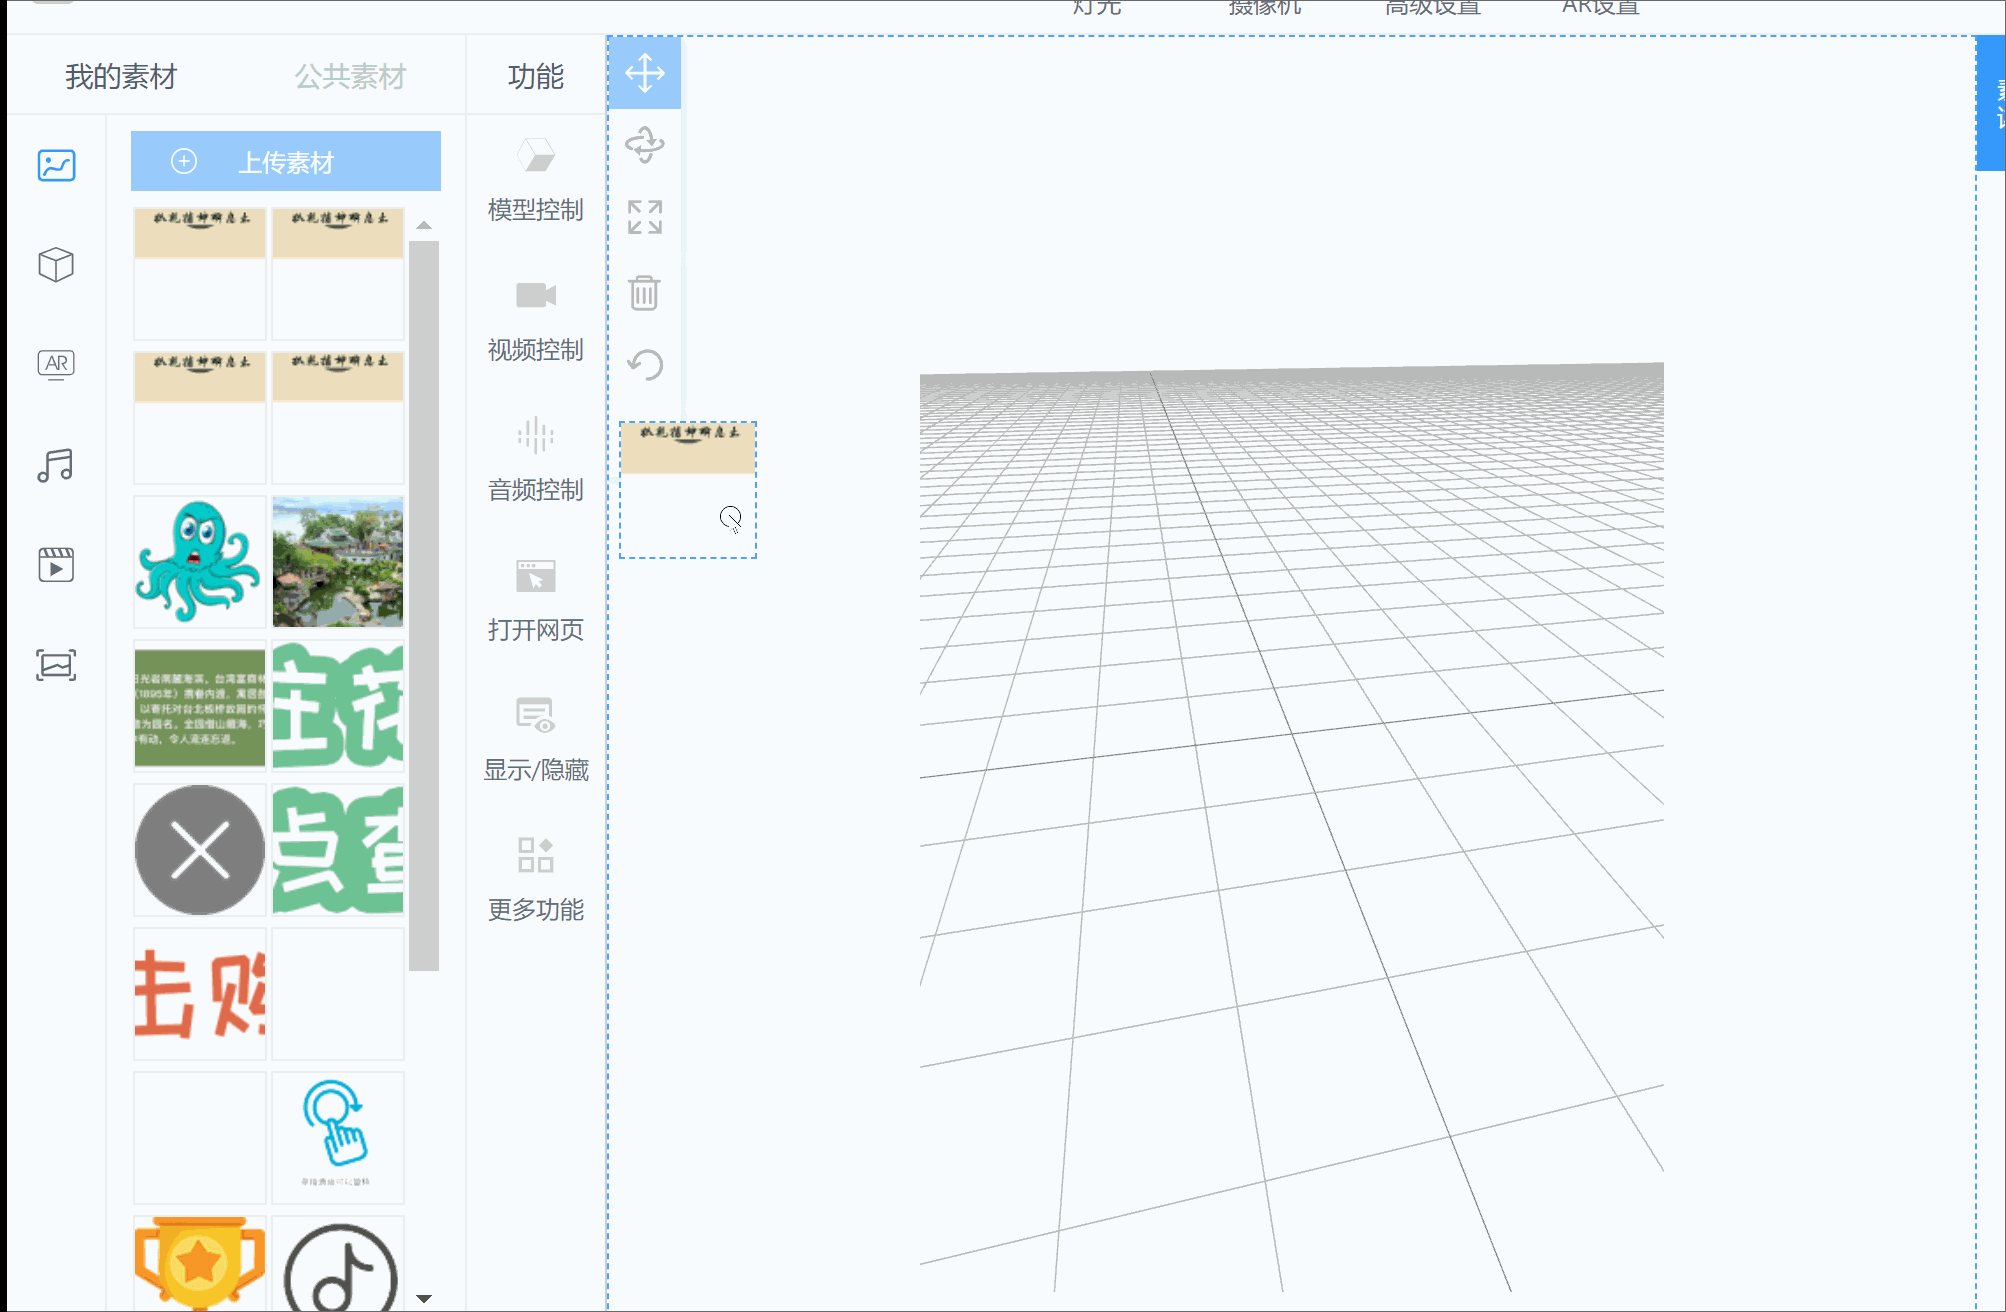Click 打开网页 open webpage function
Screen dimensions: 2006x1312
pyautogui.click(x=535, y=598)
